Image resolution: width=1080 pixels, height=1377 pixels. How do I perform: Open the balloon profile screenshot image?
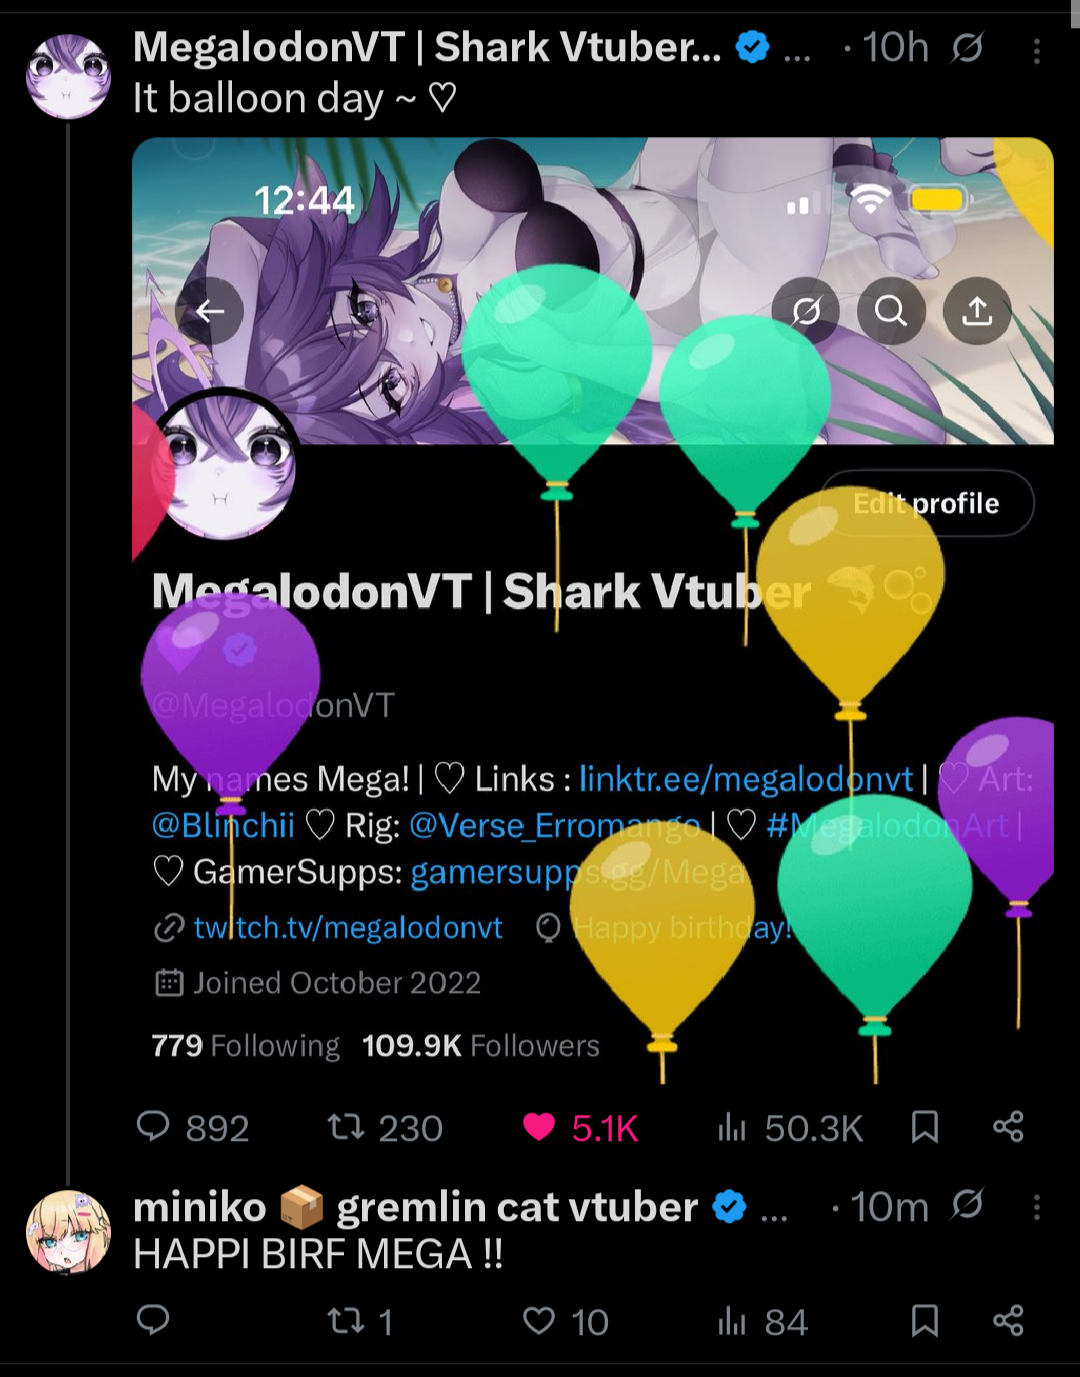593,611
